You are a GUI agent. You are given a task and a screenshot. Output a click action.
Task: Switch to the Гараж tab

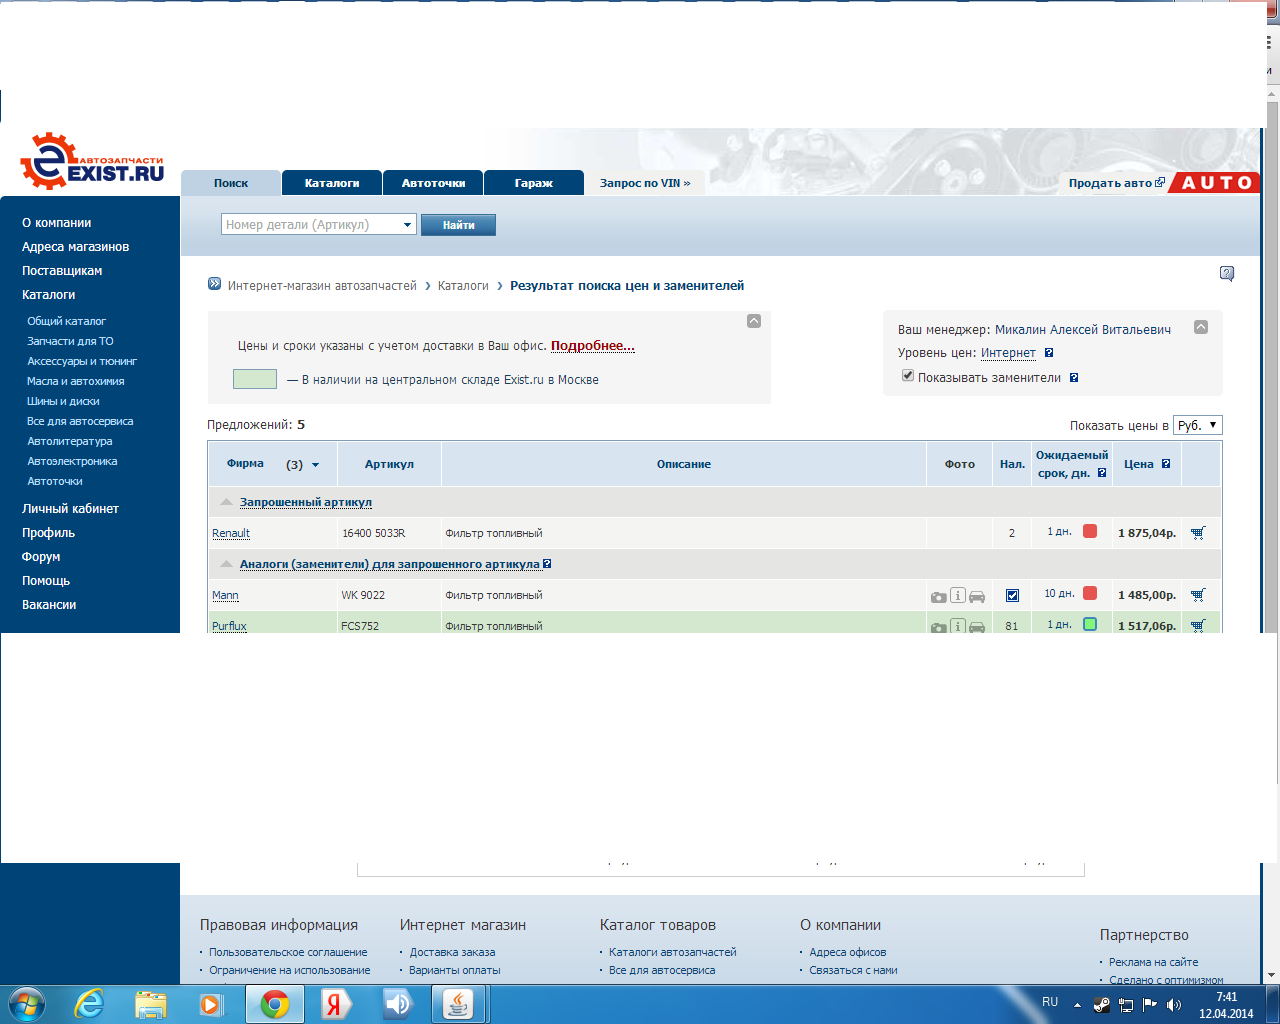coord(534,183)
